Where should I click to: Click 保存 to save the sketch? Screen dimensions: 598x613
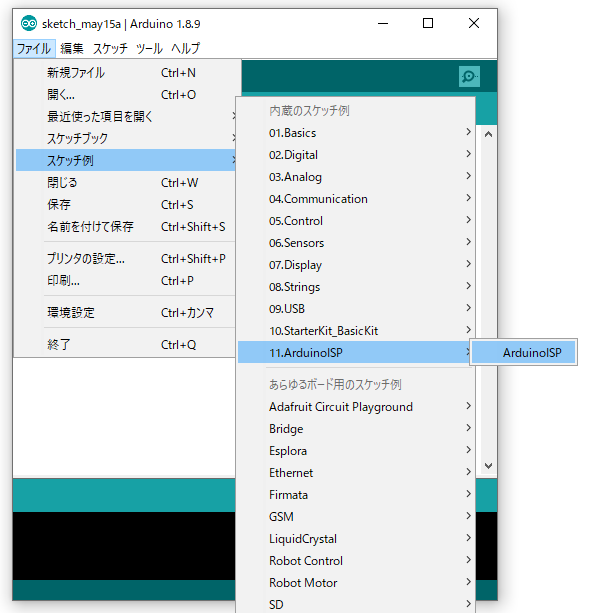tap(125, 204)
